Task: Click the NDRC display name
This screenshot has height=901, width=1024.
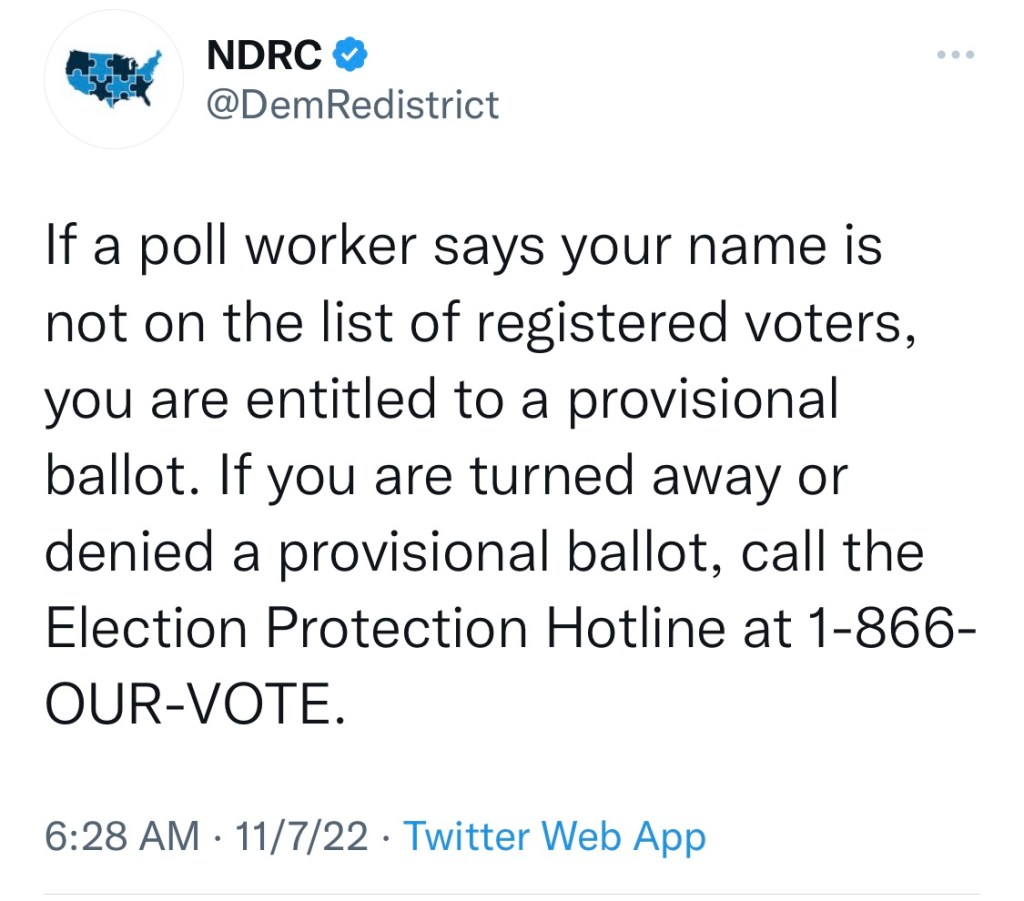Action: pyautogui.click(x=264, y=57)
